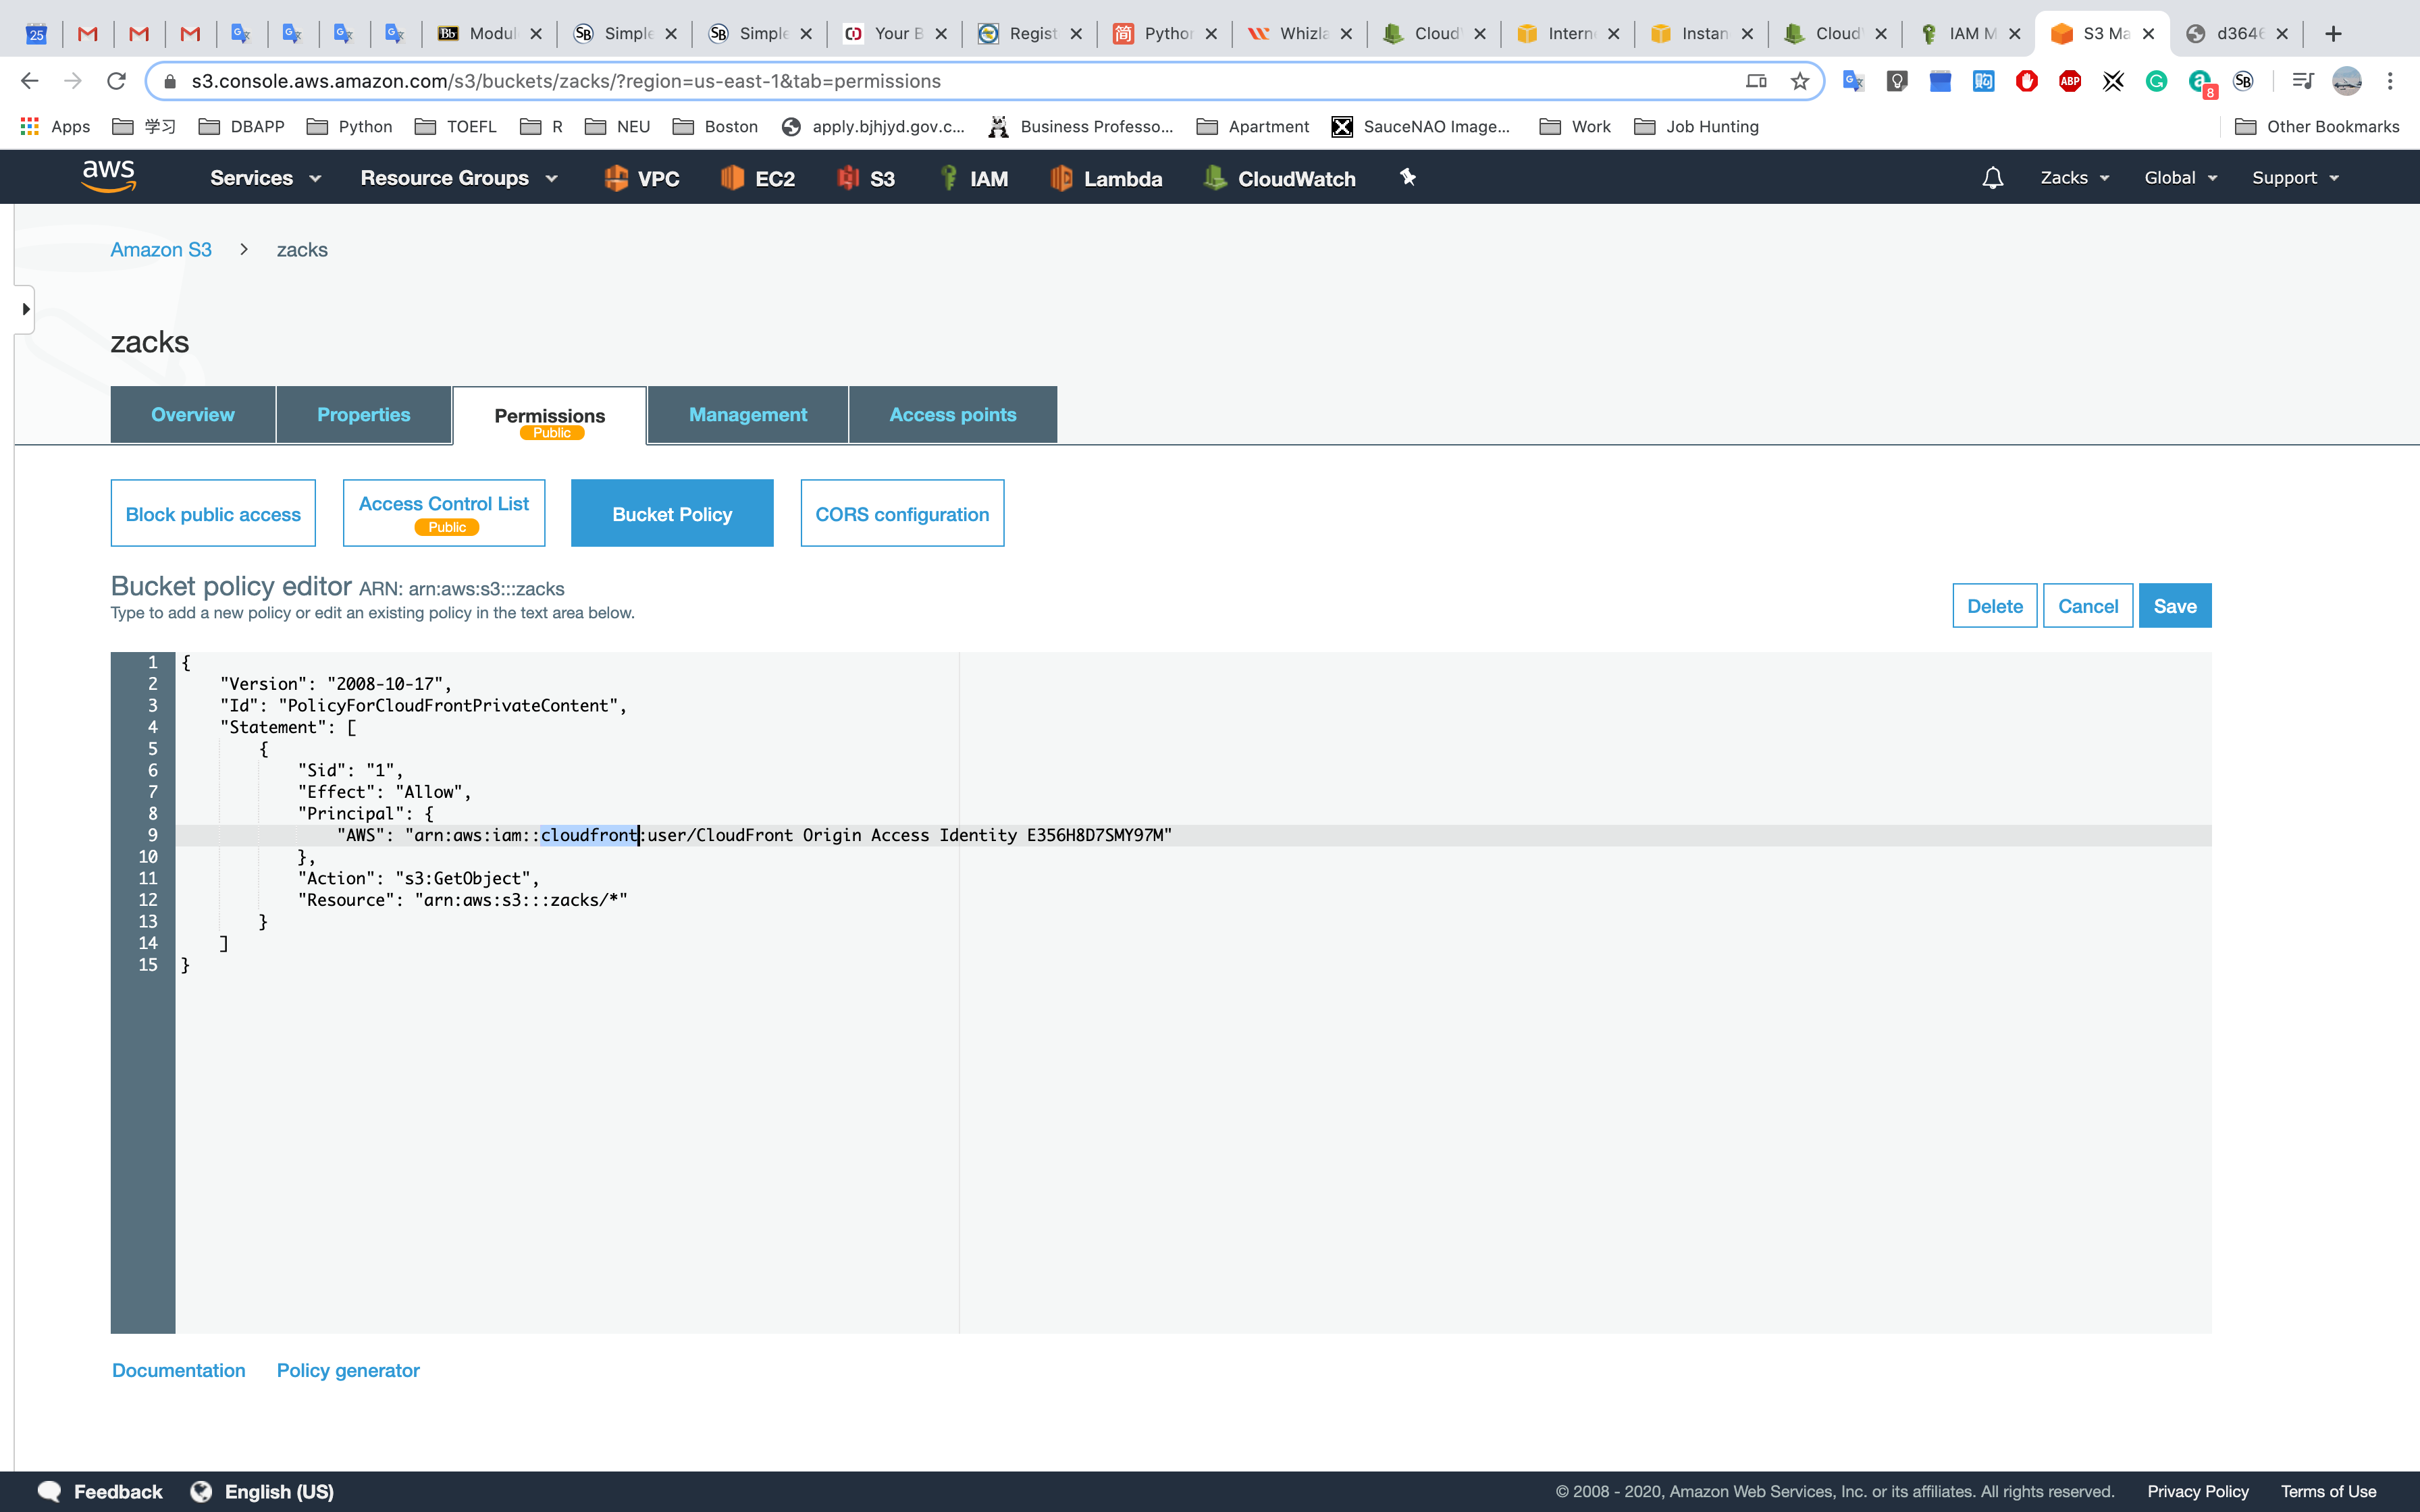Image resolution: width=2420 pixels, height=1512 pixels.
Task: Switch to the Access points tab
Action: pyautogui.click(x=952, y=415)
